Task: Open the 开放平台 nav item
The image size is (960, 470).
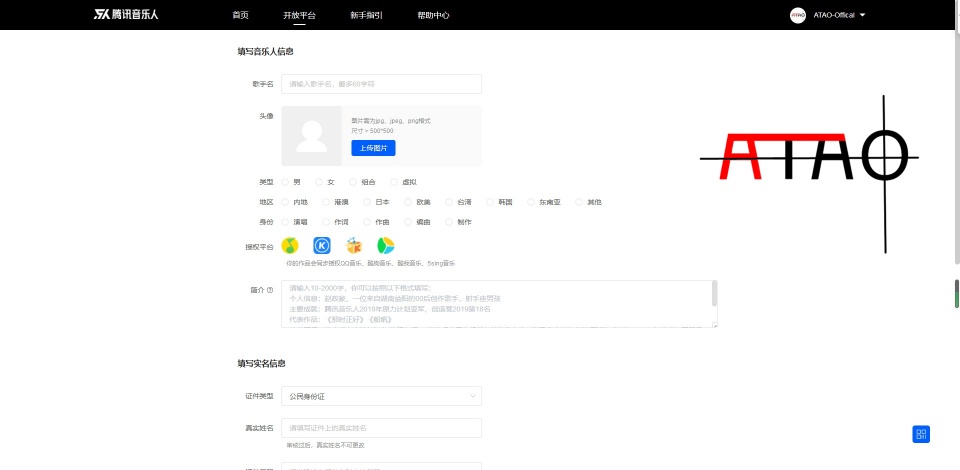Action: point(299,15)
